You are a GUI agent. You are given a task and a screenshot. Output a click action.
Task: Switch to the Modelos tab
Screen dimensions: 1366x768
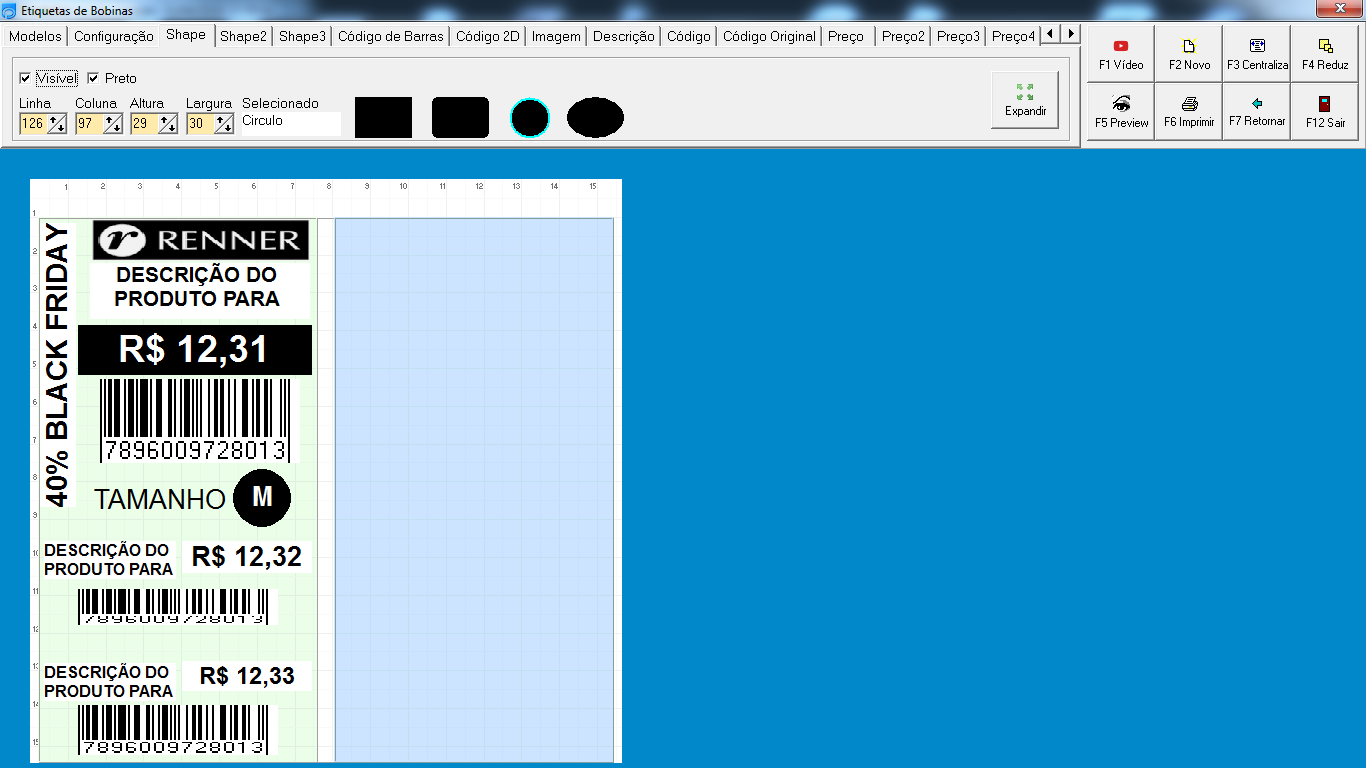pos(35,36)
